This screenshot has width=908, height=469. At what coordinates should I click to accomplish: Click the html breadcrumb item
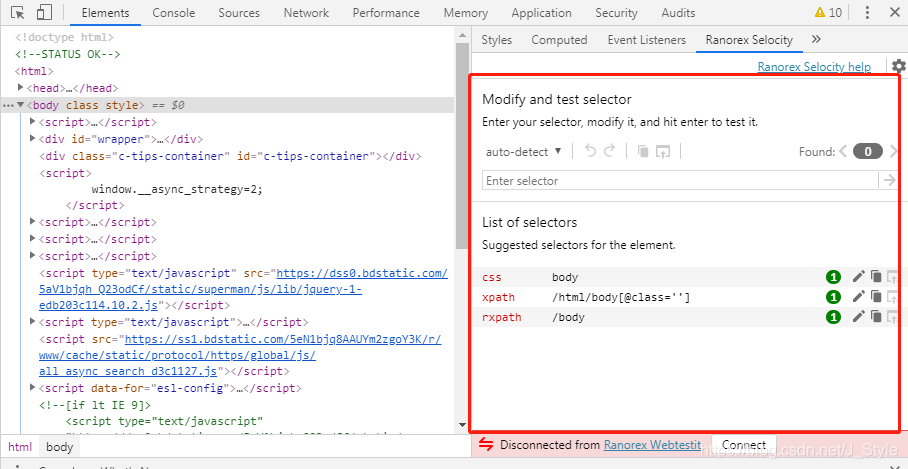coord(20,446)
